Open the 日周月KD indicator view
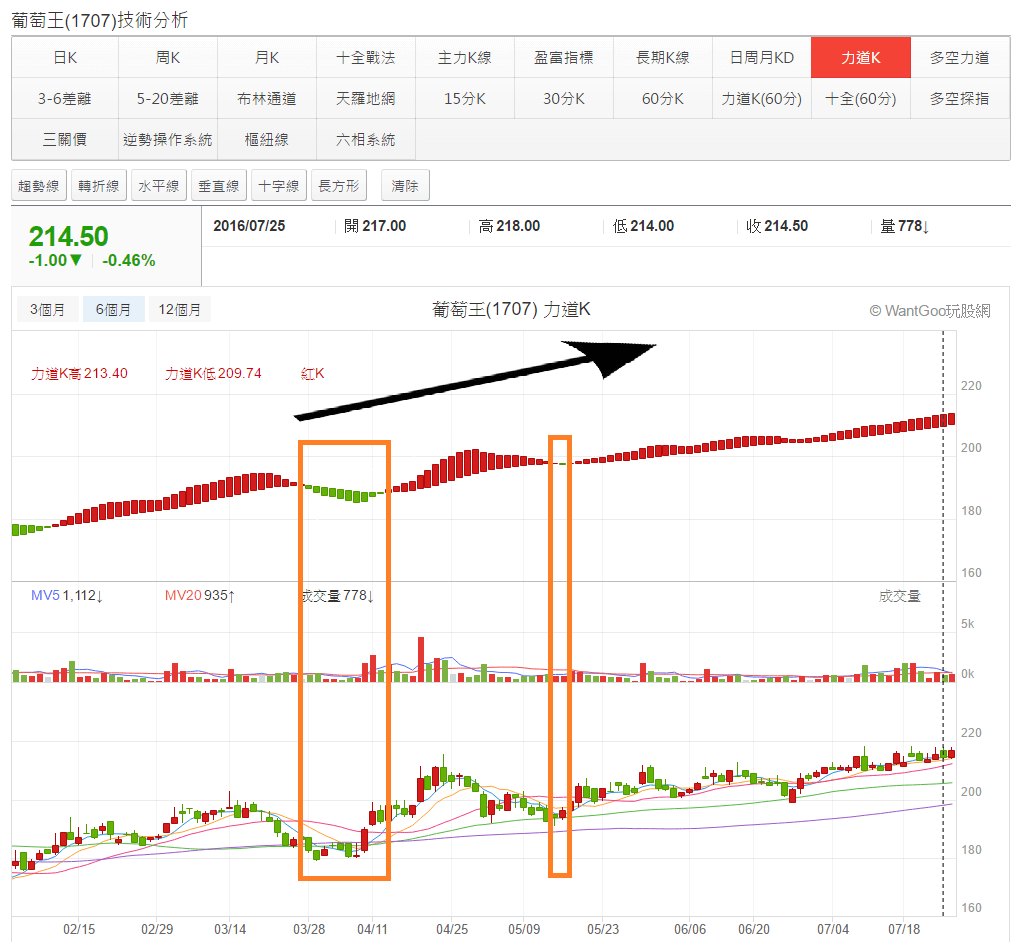Image resolution: width=1015 pixels, height=942 pixels. click(761, 57)
